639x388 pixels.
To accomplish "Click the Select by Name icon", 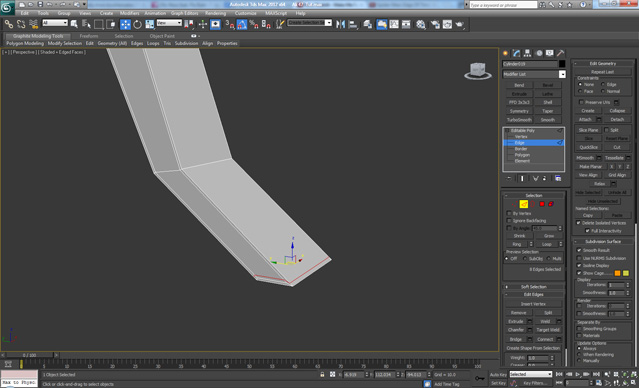I will coord(86,24).
